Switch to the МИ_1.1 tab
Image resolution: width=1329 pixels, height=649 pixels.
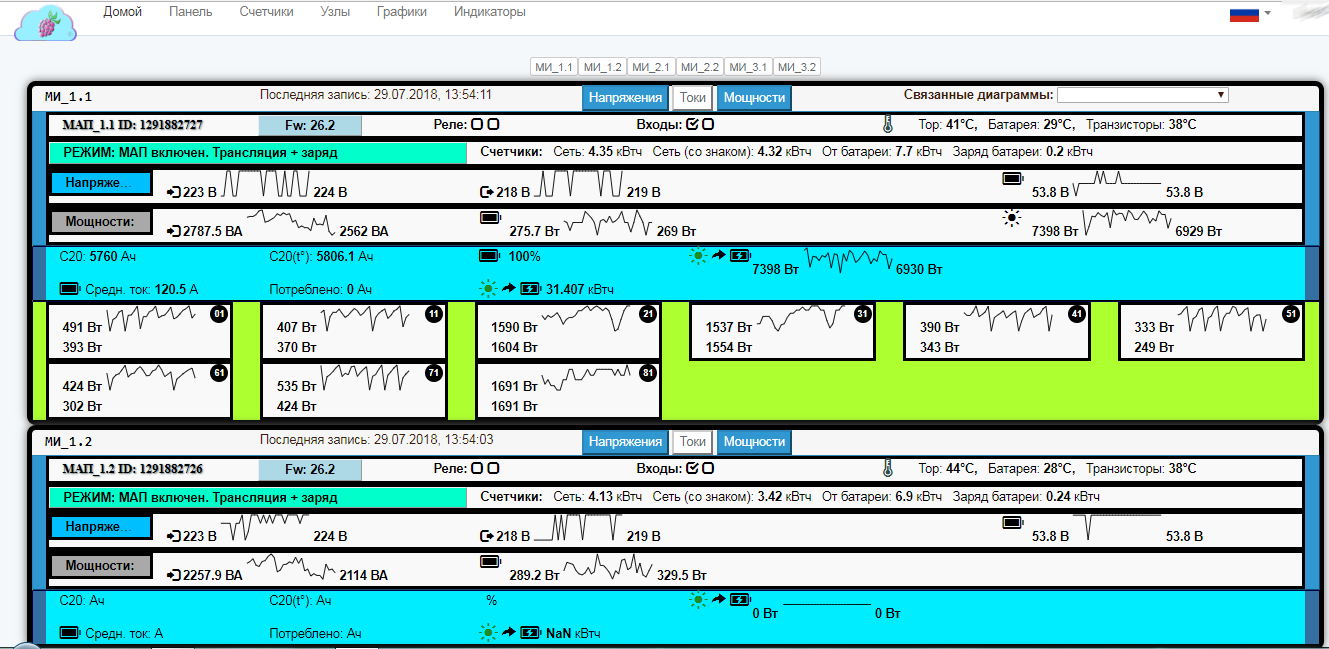point(553,67)
